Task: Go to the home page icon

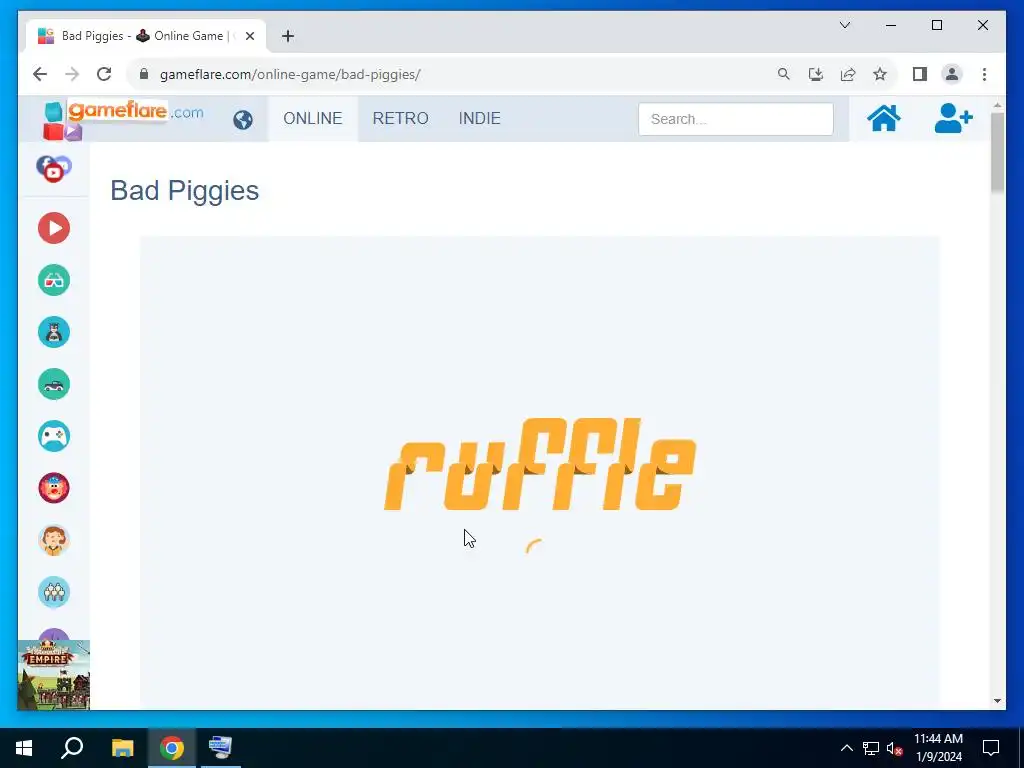Action: (884, 118)
